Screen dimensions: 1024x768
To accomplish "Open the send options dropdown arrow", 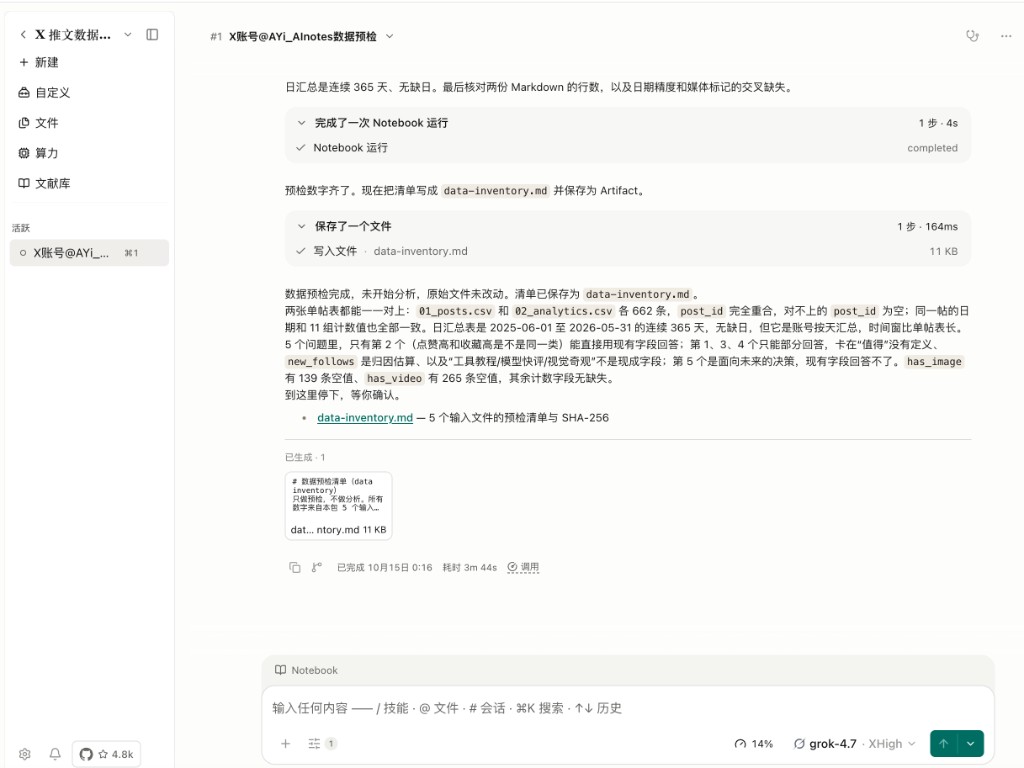I will (971, 743).
